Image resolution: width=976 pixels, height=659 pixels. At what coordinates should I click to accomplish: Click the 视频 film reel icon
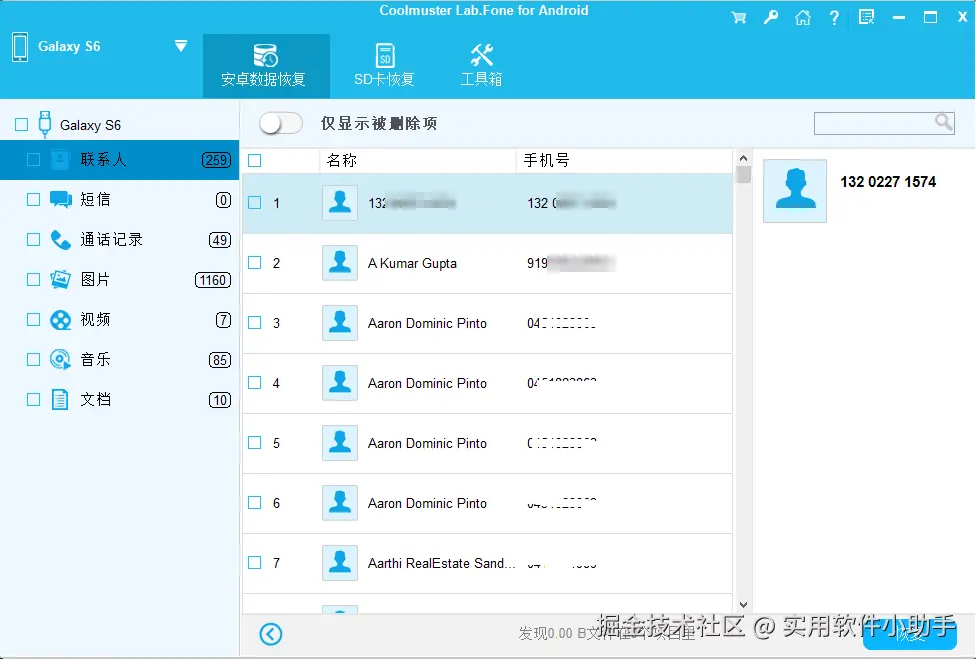(60, 320)
